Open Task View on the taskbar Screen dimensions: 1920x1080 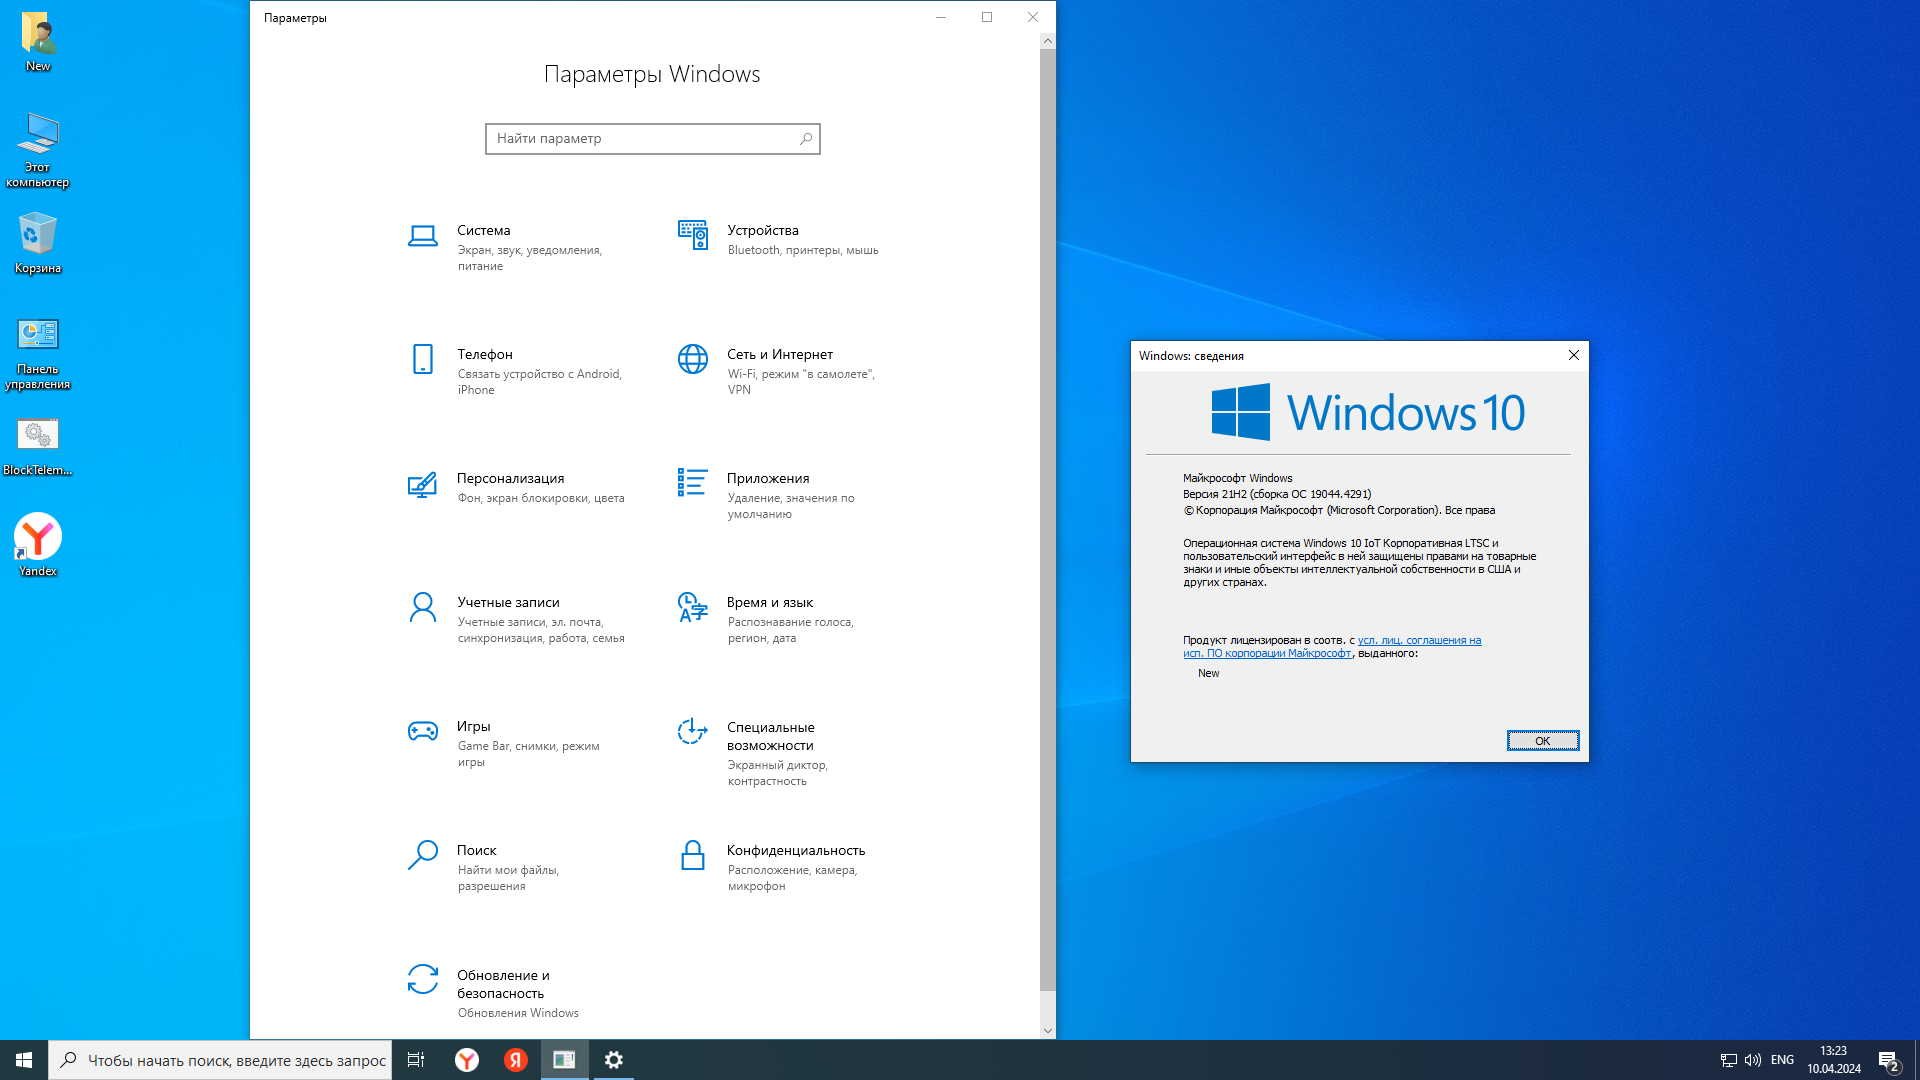pyautogui.click(x=416, y=1060)
